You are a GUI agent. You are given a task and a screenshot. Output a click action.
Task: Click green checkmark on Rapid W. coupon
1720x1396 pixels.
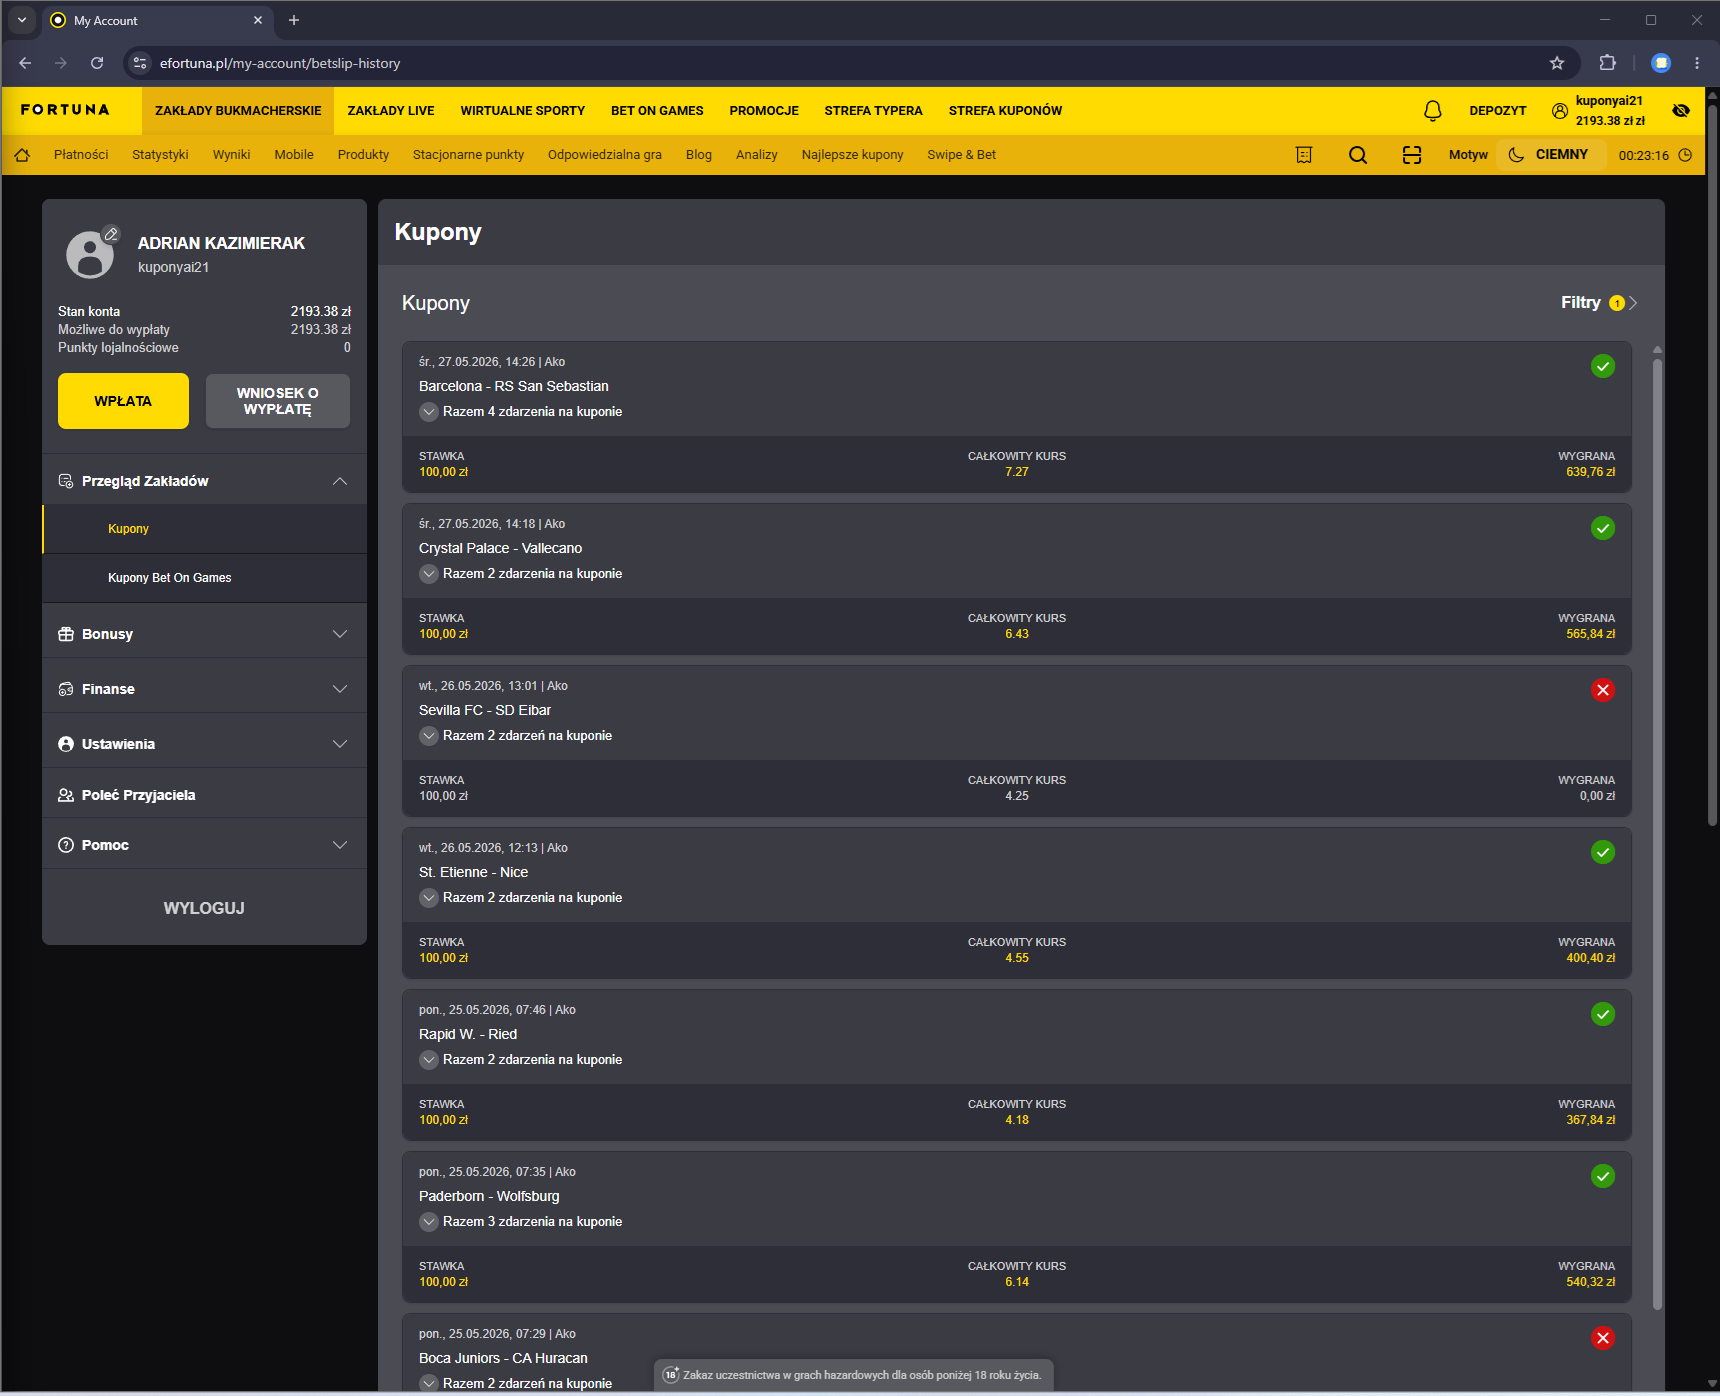(1603, 1014)
